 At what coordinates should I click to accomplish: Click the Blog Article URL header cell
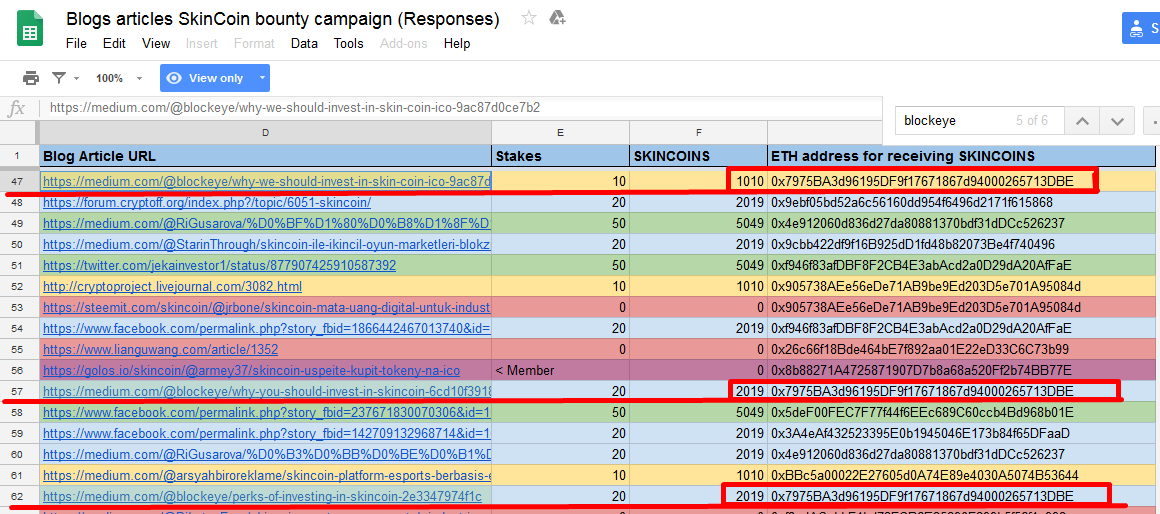(x=265, y=156)
